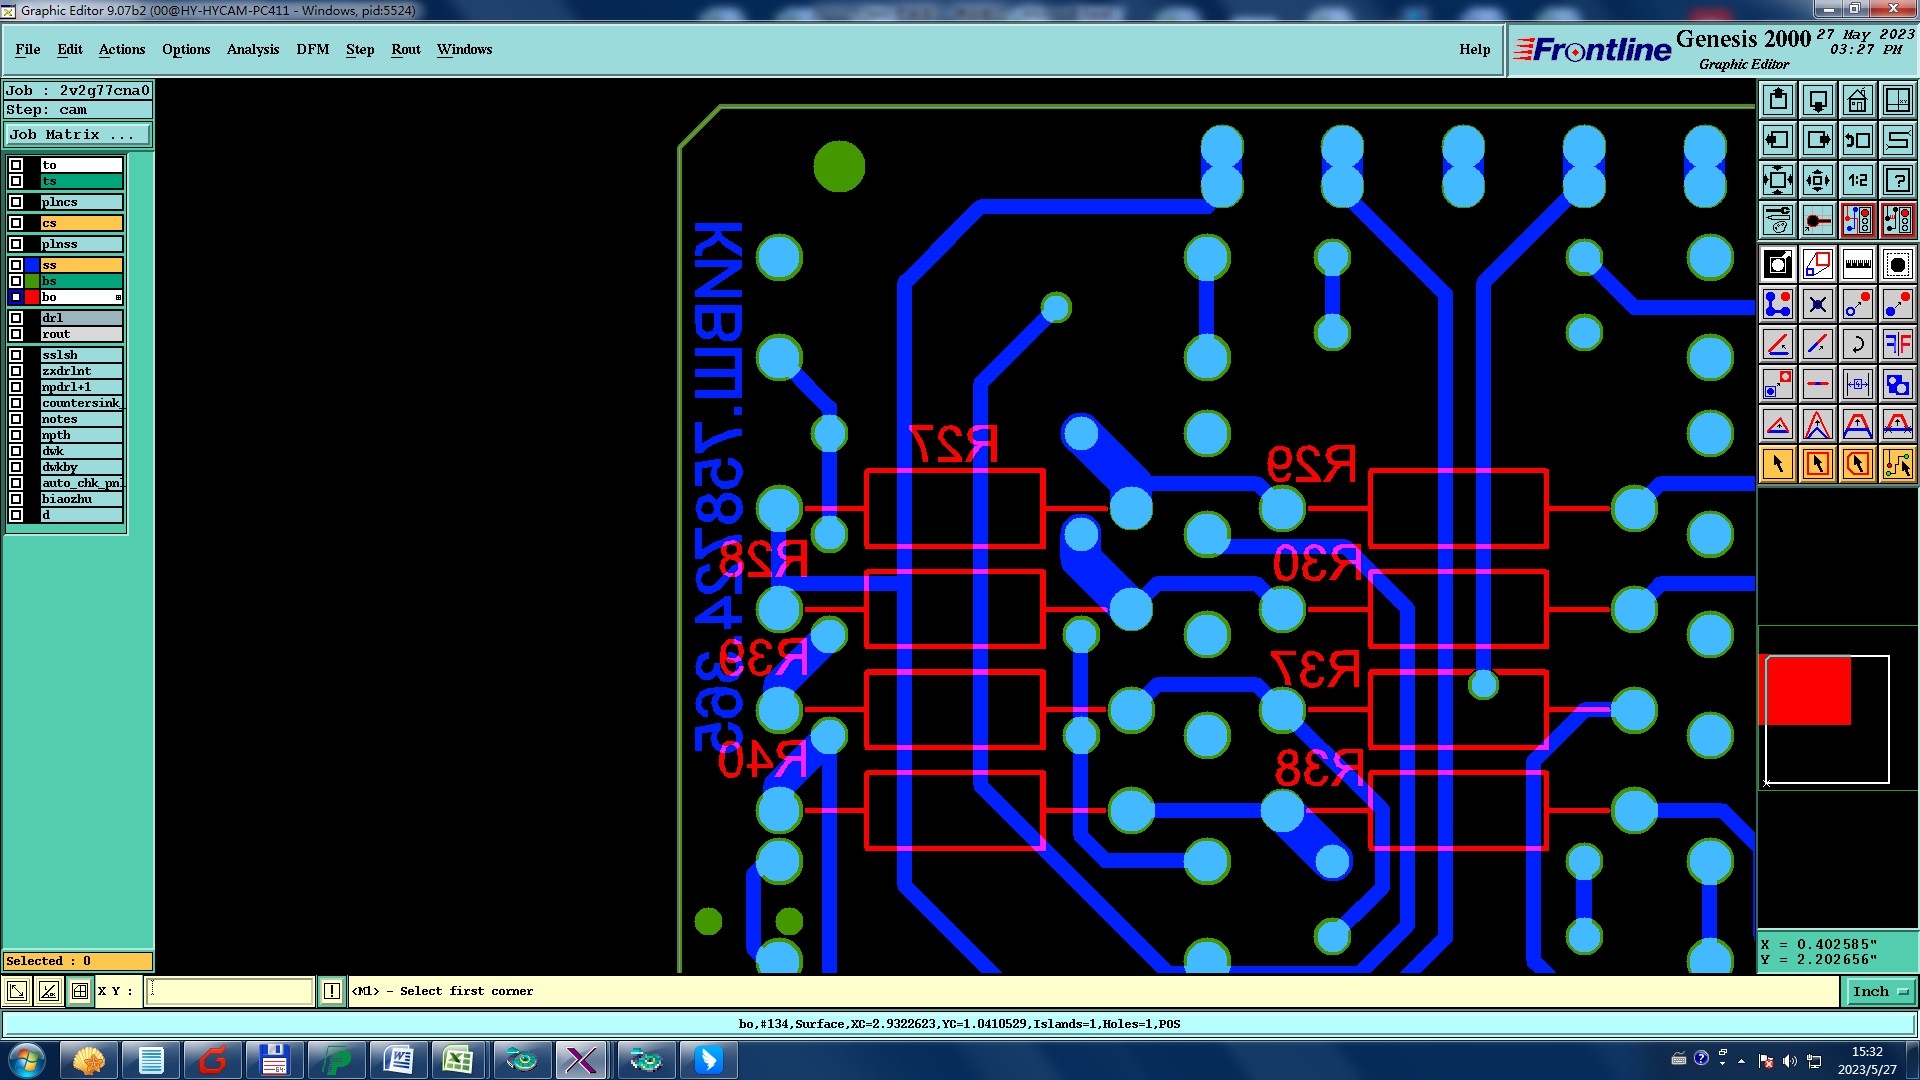The width and height of the screenshot is (1920, 1080).
Task: Select the ruler measurement tool
Action: tap(1857, 264)
